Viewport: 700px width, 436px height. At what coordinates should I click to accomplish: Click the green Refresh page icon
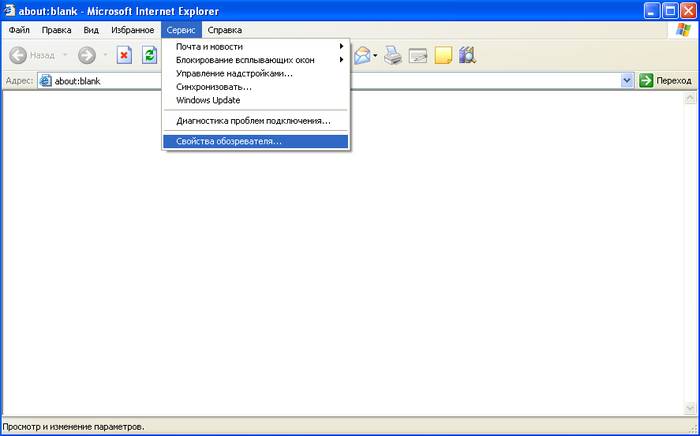pyautogui.click(x=150, y=56)
